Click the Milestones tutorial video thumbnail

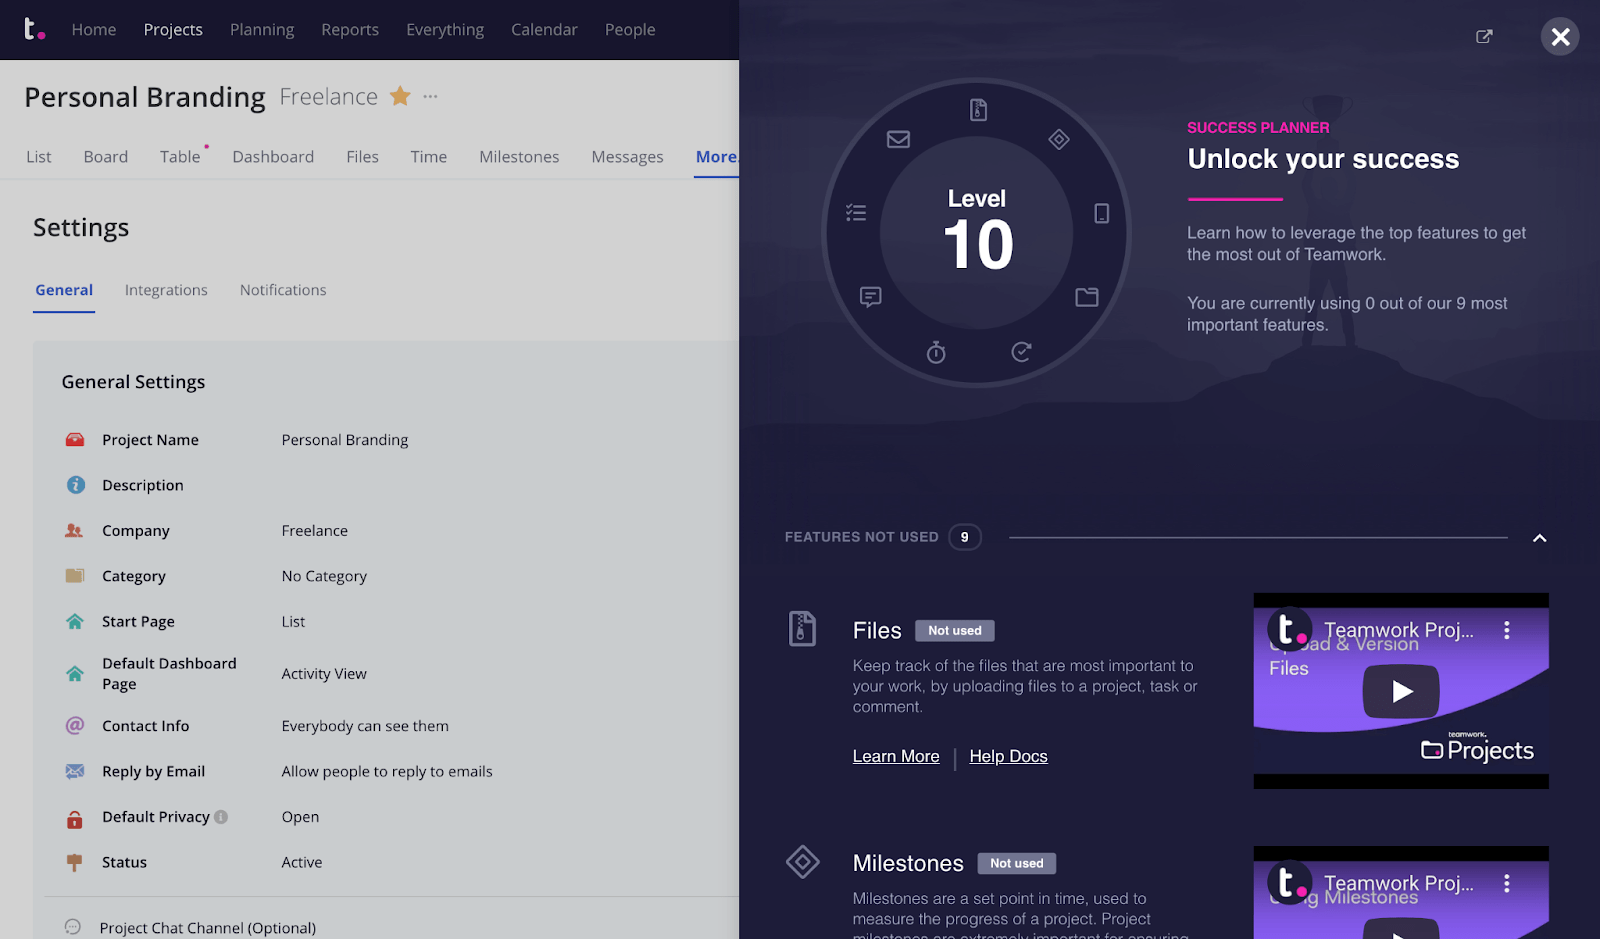click(1401, 892)
